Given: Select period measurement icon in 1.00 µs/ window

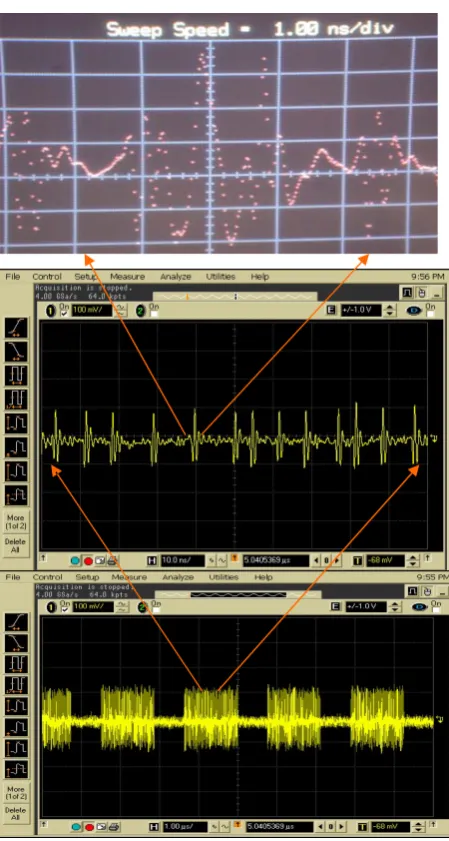Looking at the screenshot, I should coord(16,665).
